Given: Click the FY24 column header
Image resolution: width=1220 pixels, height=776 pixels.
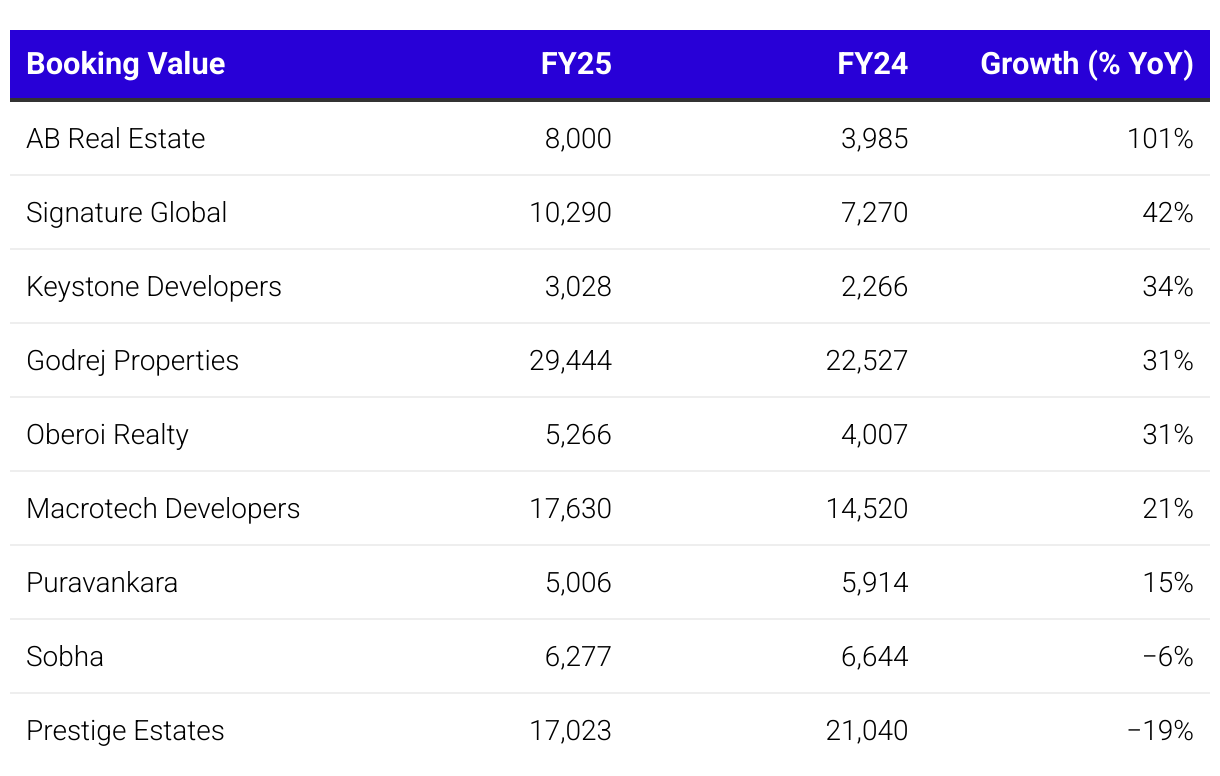Looking at the screenshot, I should click(872, 64).
